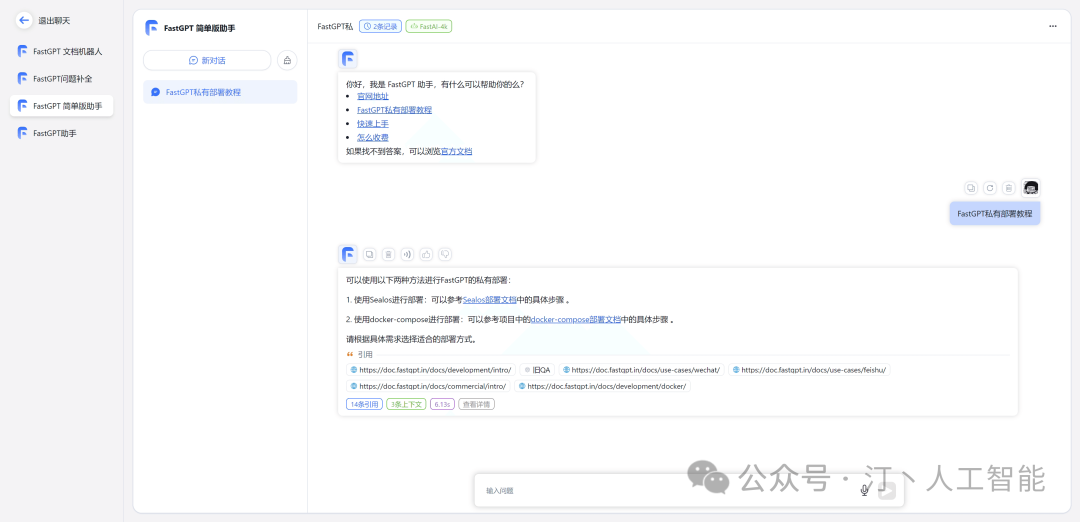Viewport: 1080px width, 522px height.
Task: Expand the 14条引用 citations tag
Action: 364,404
